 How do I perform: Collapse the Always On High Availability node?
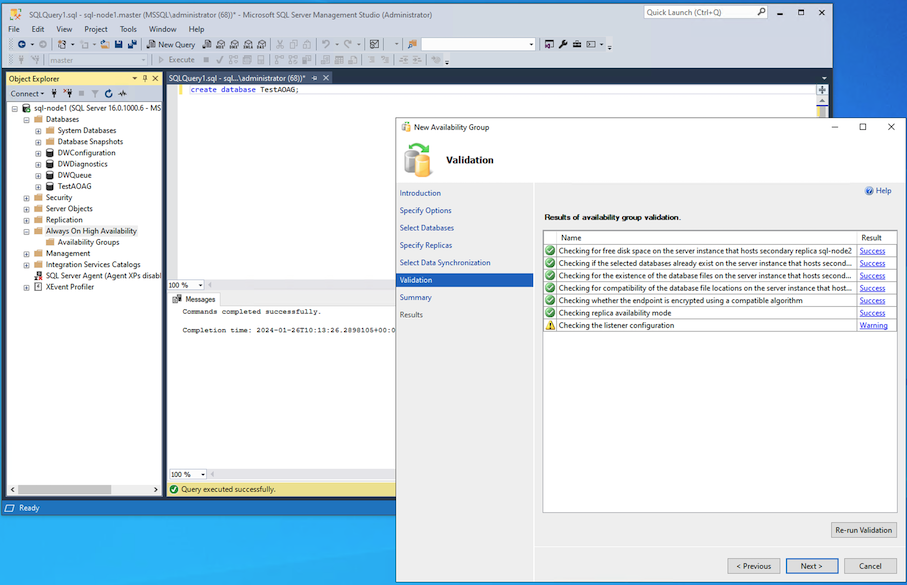27,231
